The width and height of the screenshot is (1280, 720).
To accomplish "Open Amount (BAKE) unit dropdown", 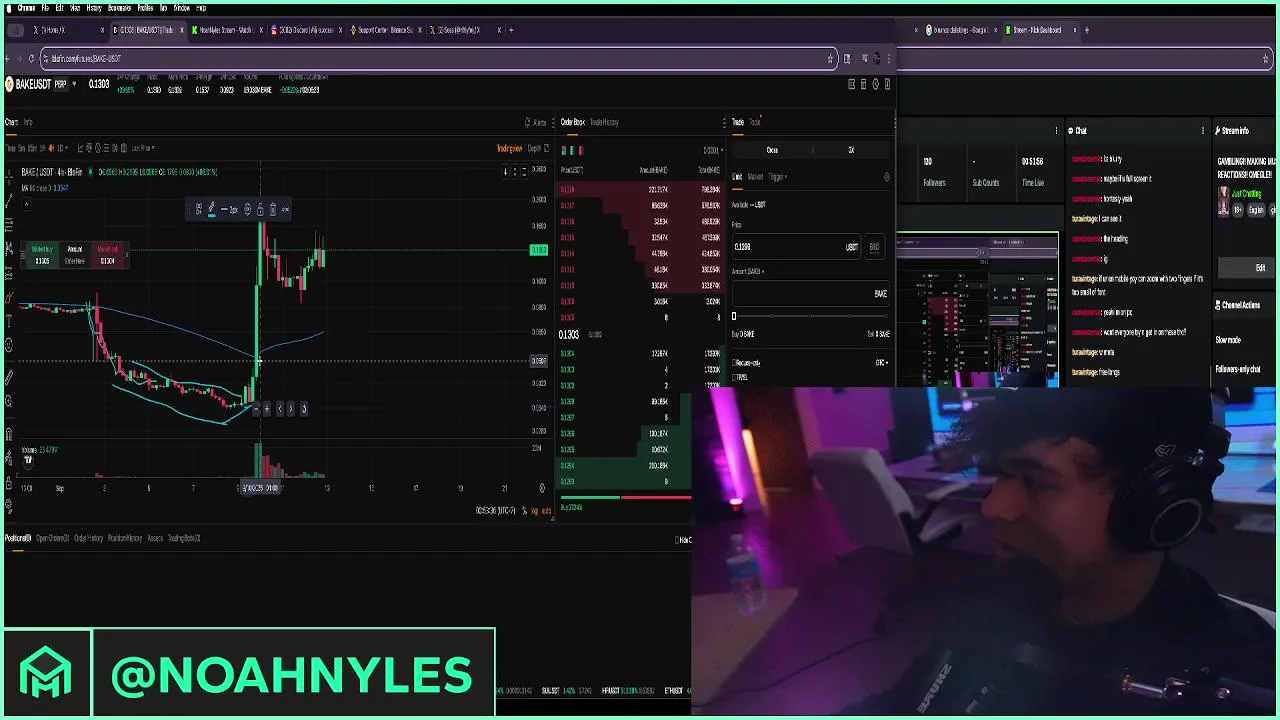I will 748,271.
